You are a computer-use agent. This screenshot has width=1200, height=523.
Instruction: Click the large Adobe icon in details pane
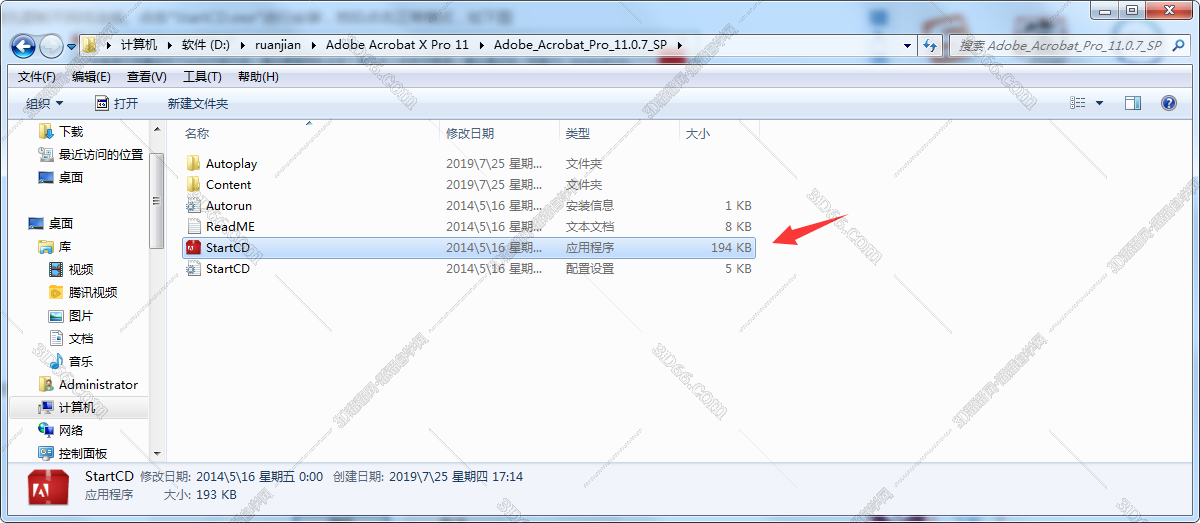click(x=50, y=490)
